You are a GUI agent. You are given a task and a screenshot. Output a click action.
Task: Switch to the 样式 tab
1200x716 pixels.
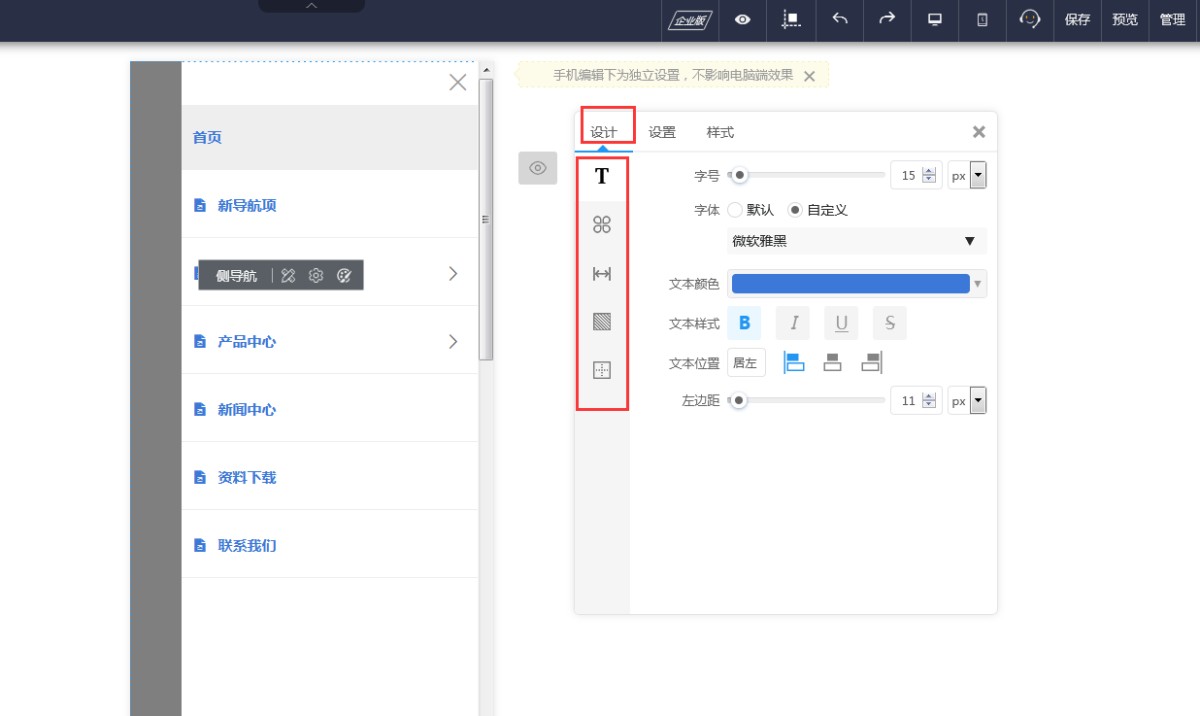[720, 132]
